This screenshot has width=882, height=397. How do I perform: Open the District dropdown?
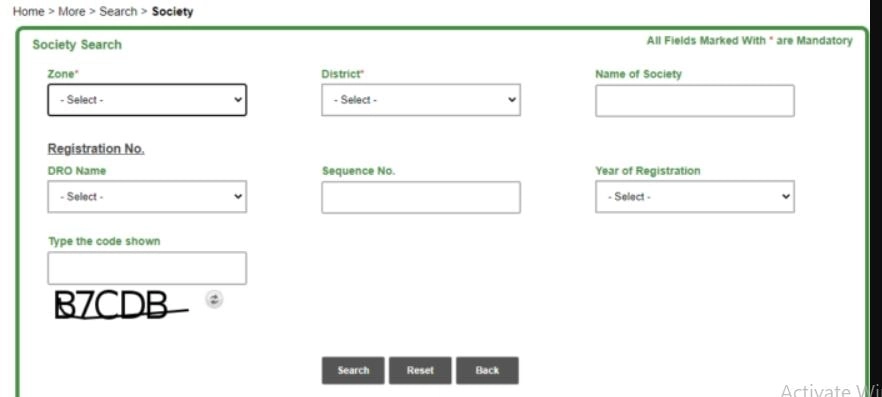[x=421, y=100]
